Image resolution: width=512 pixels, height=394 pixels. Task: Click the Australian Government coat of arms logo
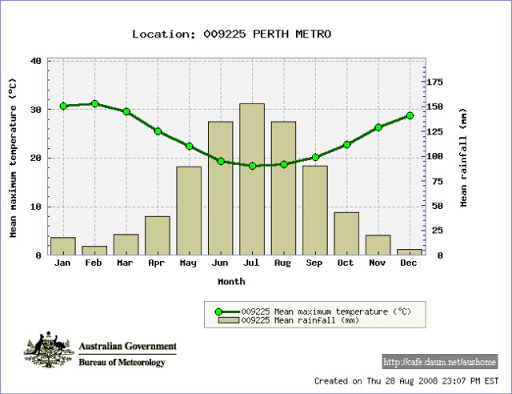coord(49,350)
